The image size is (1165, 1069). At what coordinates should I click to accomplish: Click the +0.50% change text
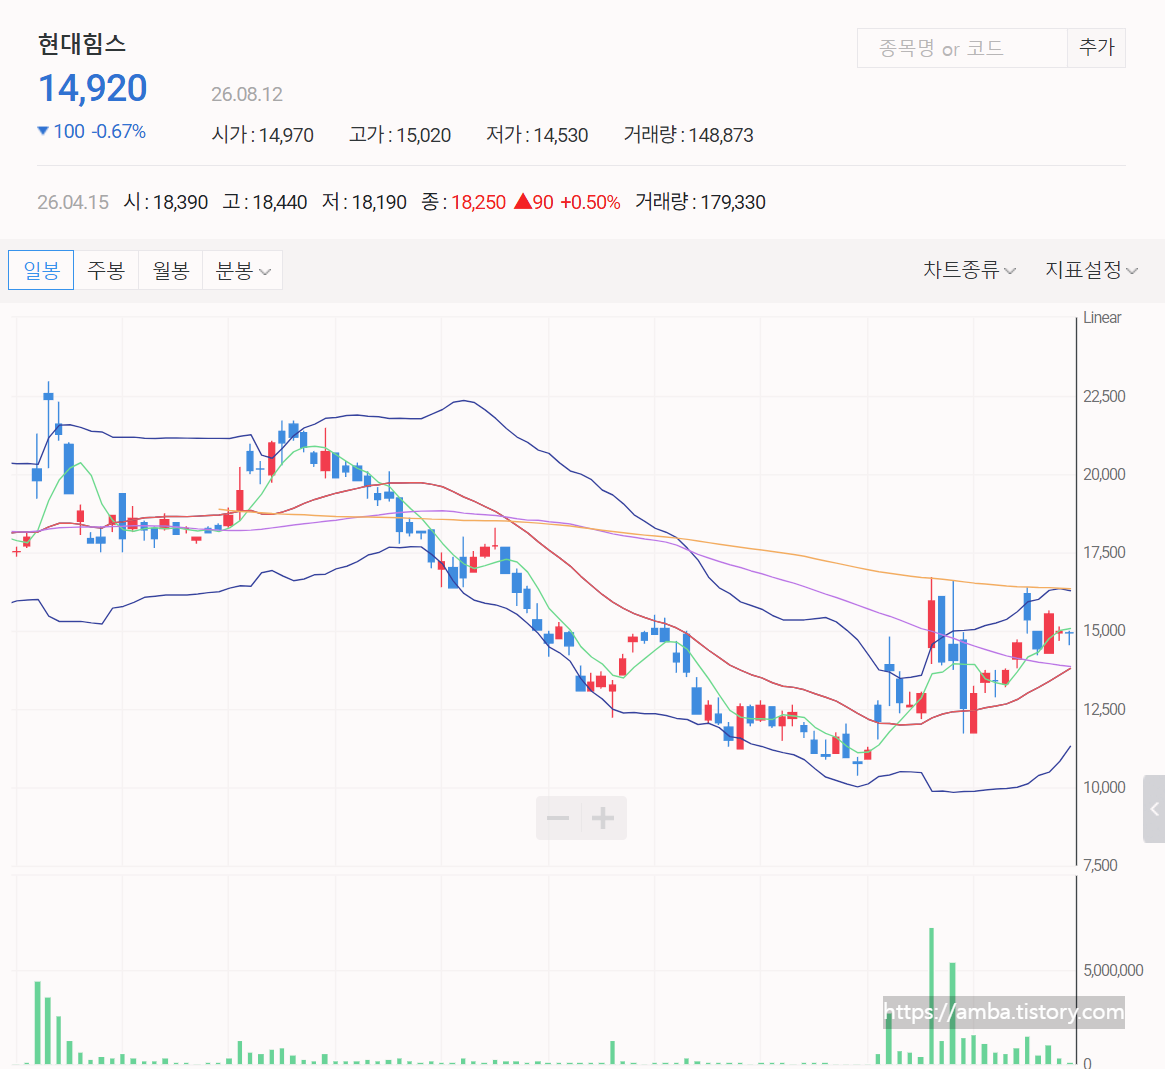pos(590,202)
